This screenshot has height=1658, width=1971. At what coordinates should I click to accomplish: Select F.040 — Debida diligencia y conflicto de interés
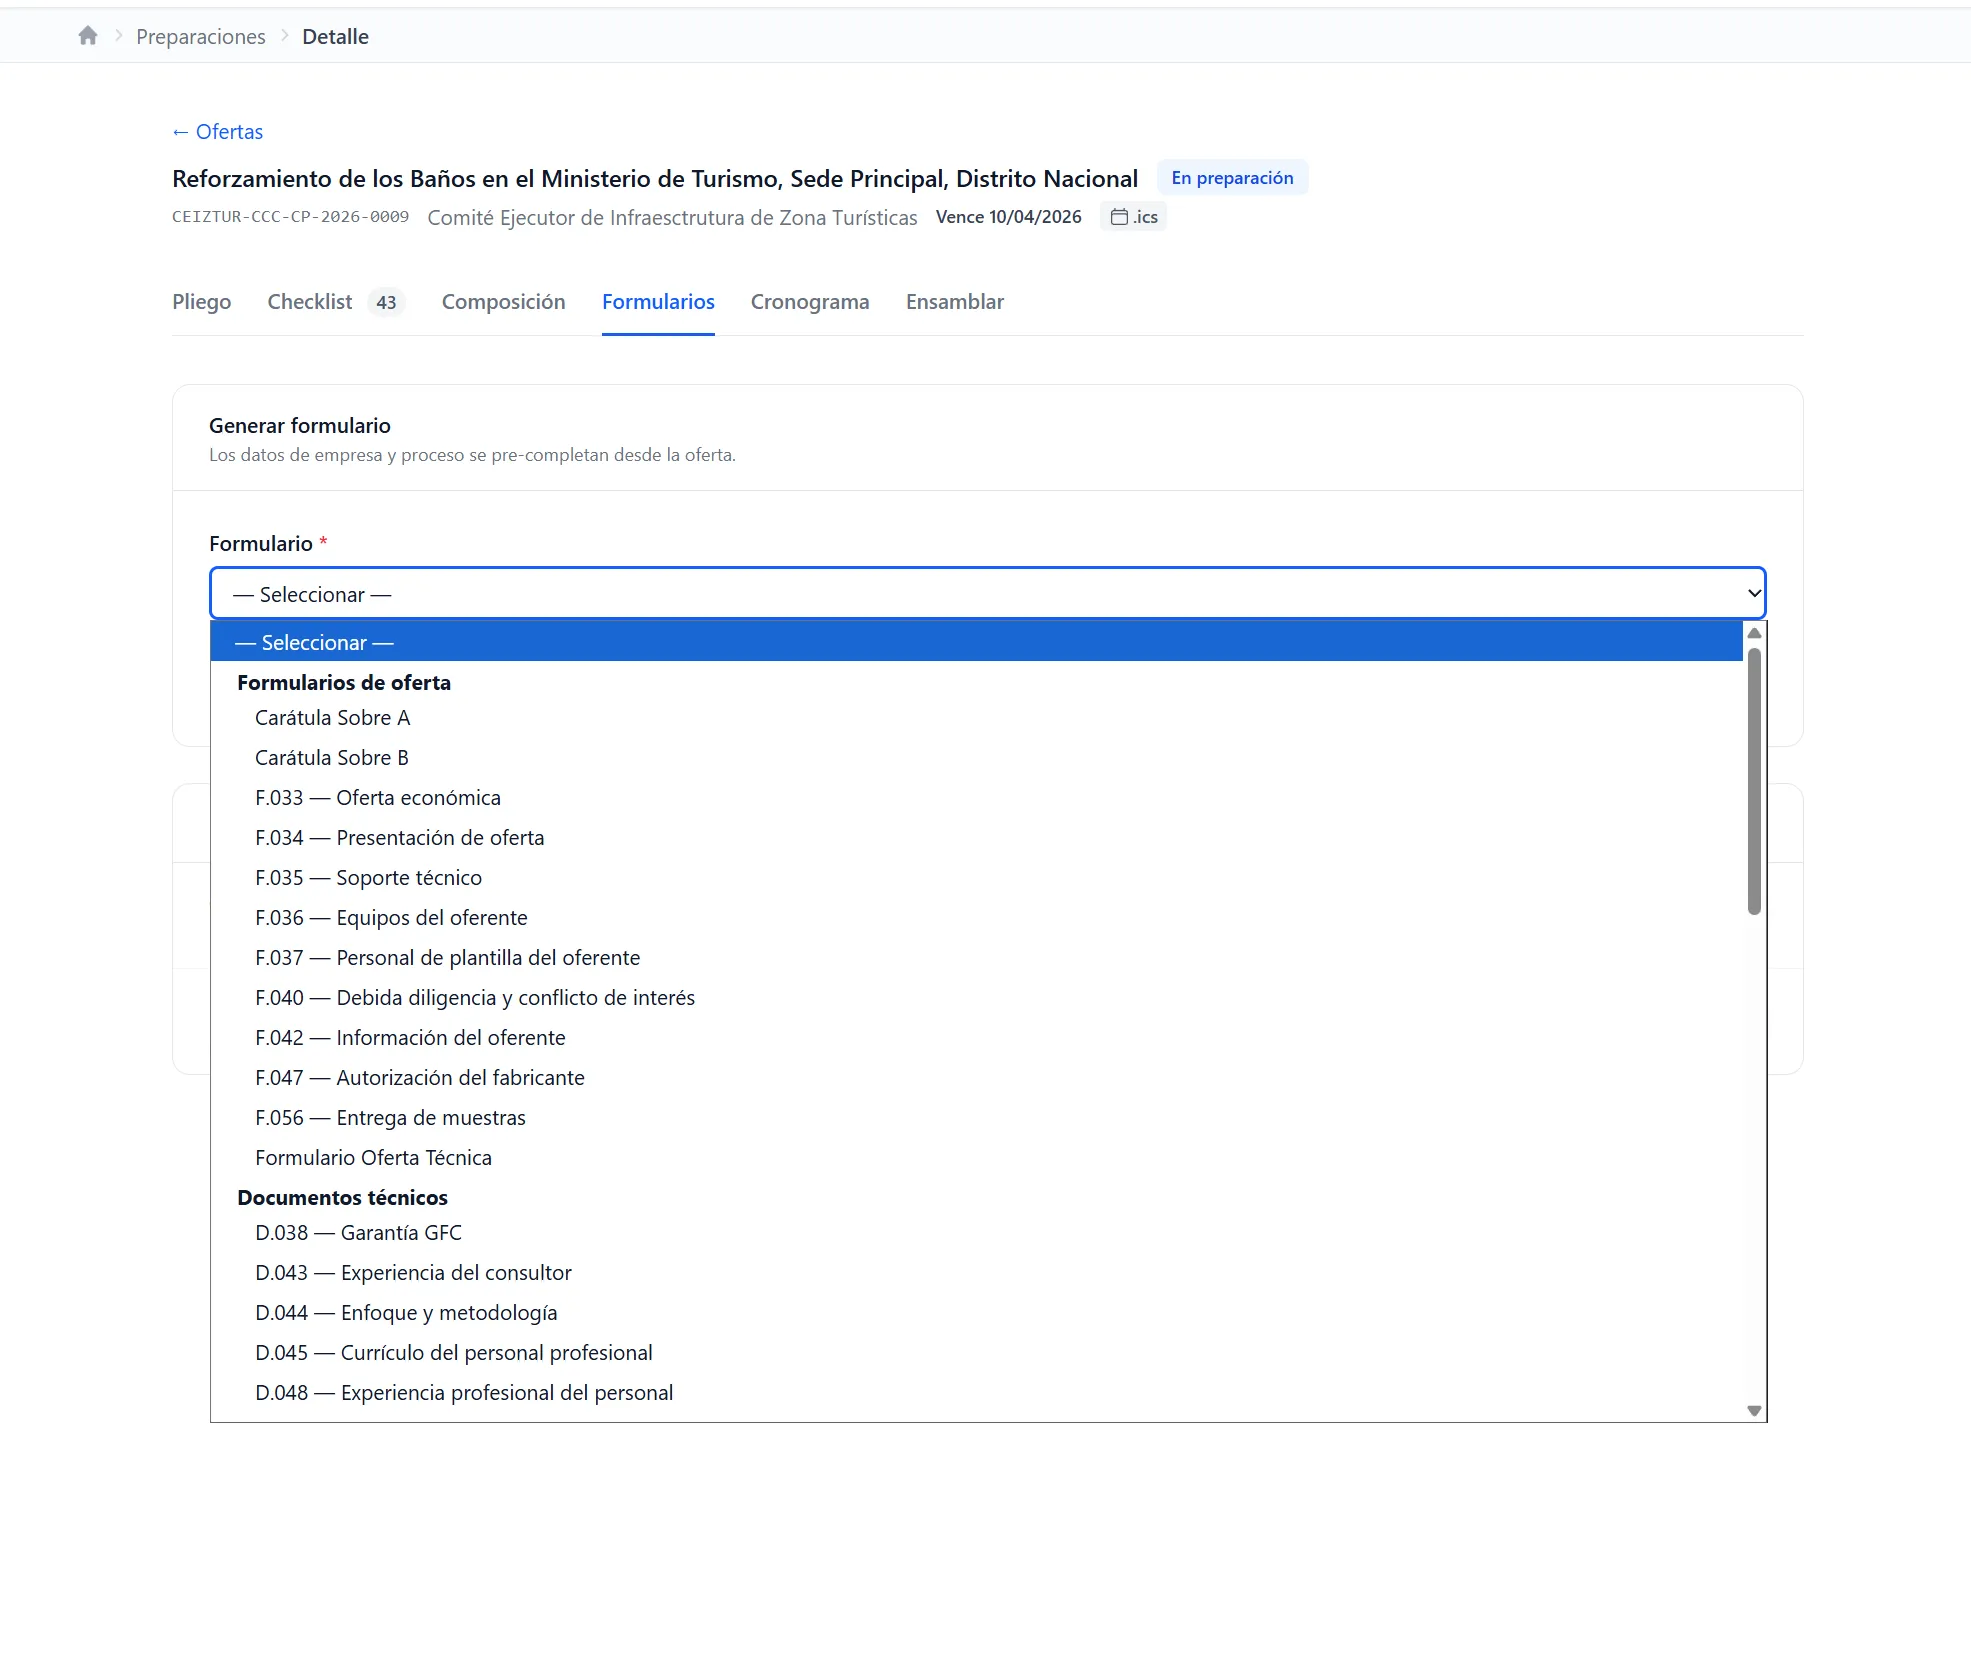976,998
